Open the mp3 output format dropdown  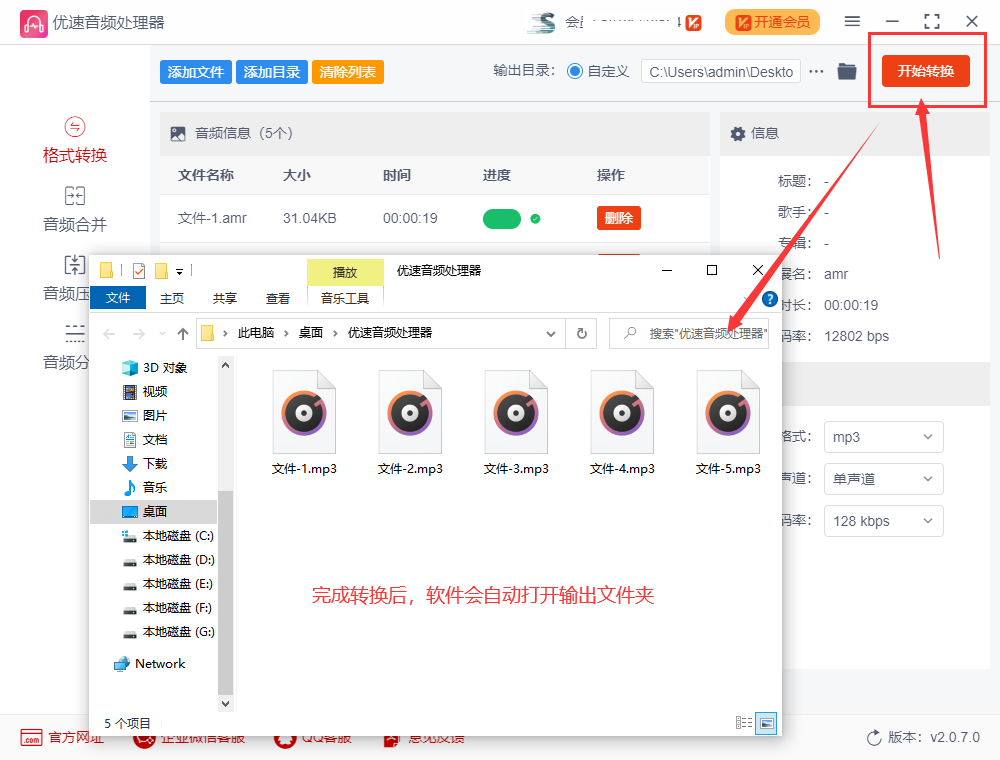pos(883,437)
